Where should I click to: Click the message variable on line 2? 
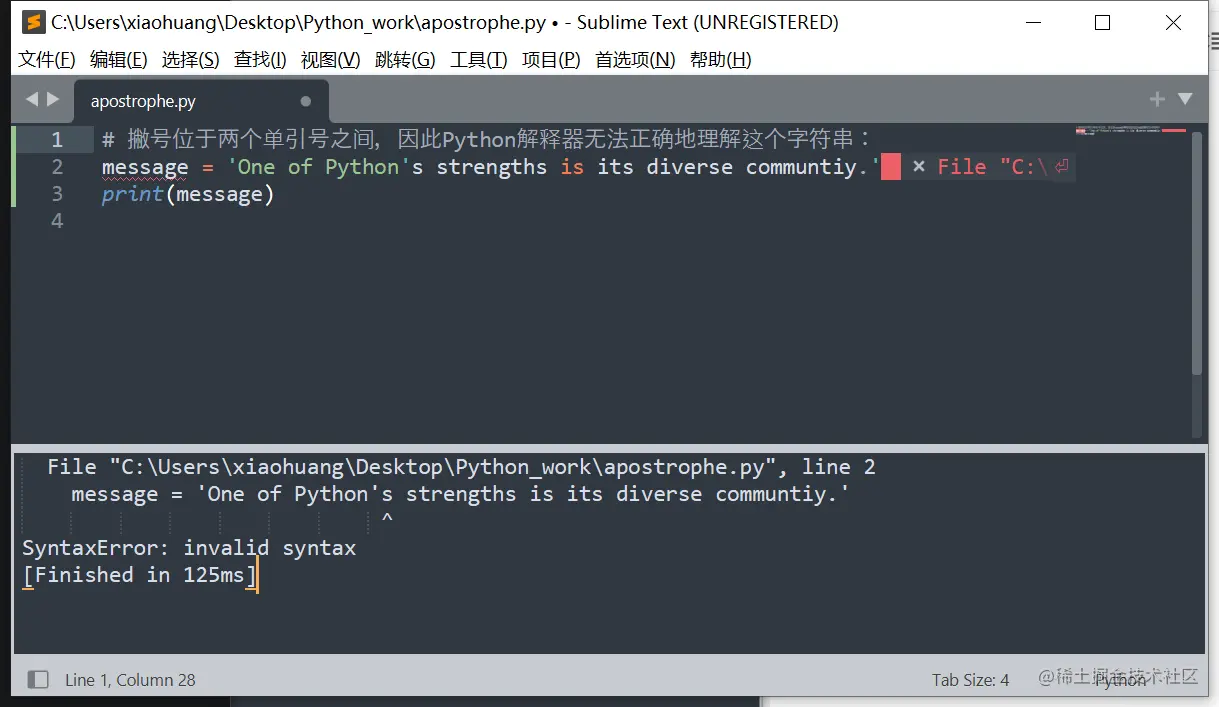click(x=145, y=167)
